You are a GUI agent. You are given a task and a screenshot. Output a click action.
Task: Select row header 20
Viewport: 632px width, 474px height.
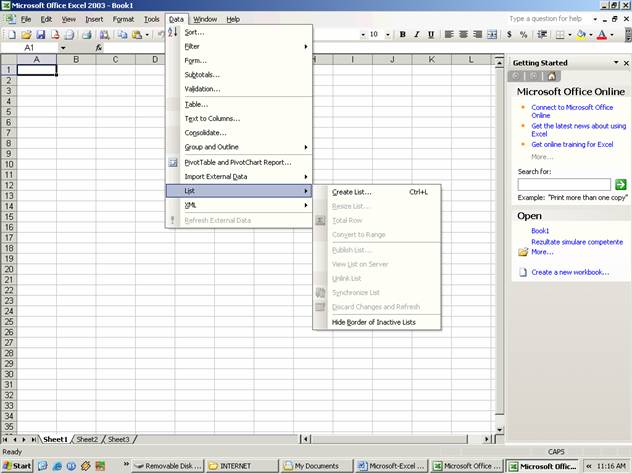[8, 269]
